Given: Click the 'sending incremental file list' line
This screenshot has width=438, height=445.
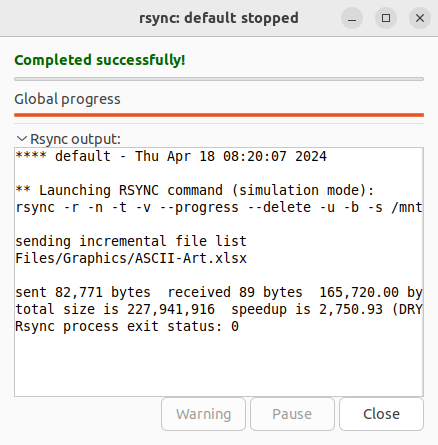Looking at the screenshot, I should pyautogui.click(x=131, y=241).
